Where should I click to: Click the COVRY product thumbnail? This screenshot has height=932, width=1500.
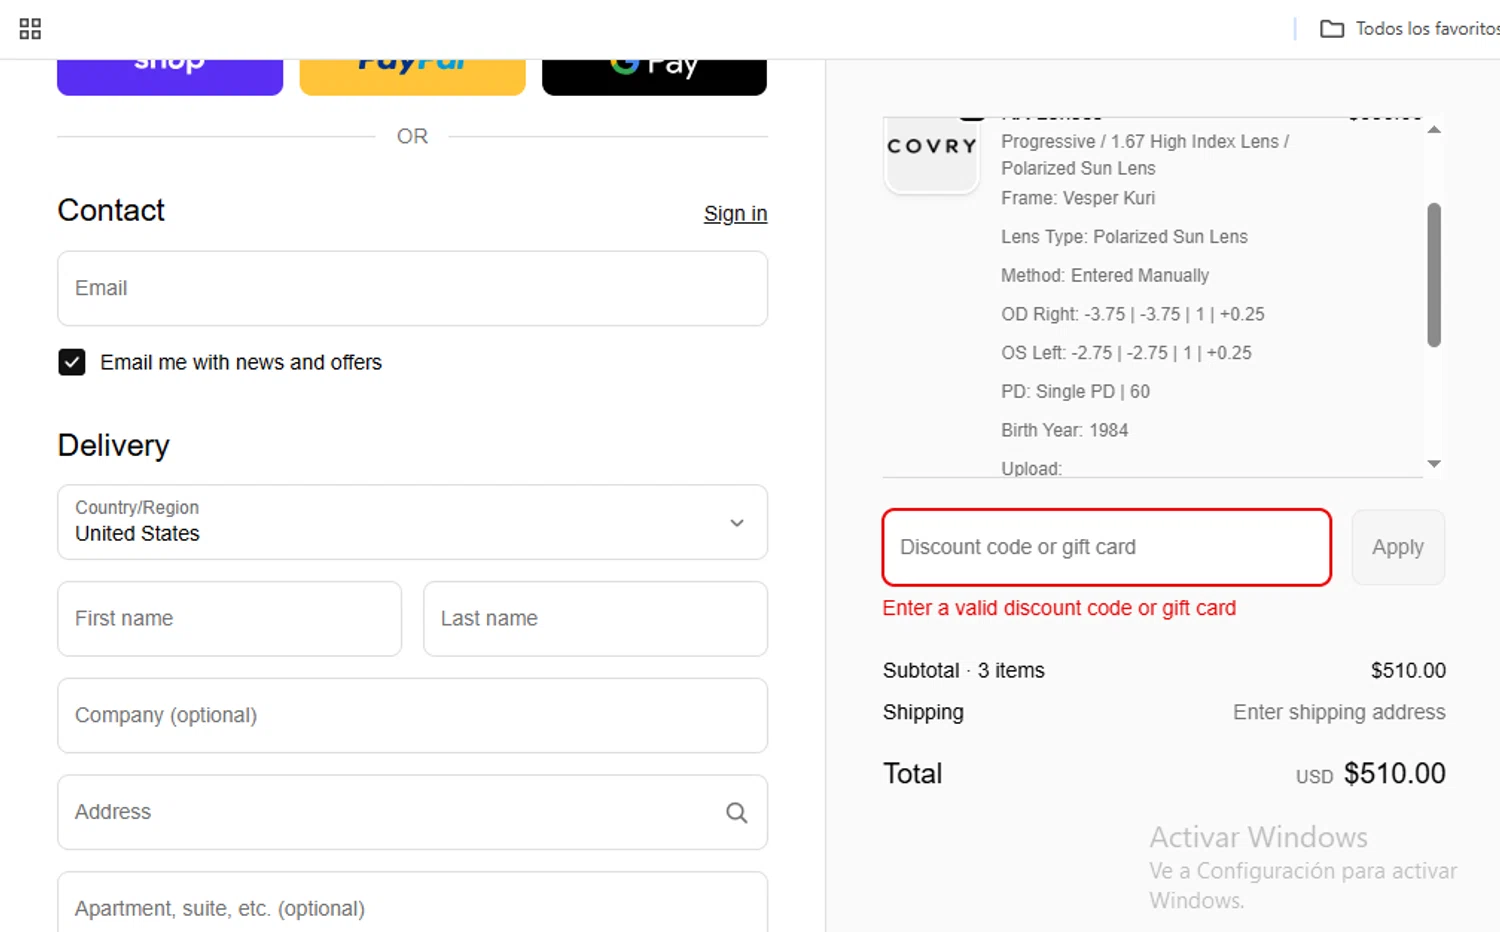pos(931,154)
